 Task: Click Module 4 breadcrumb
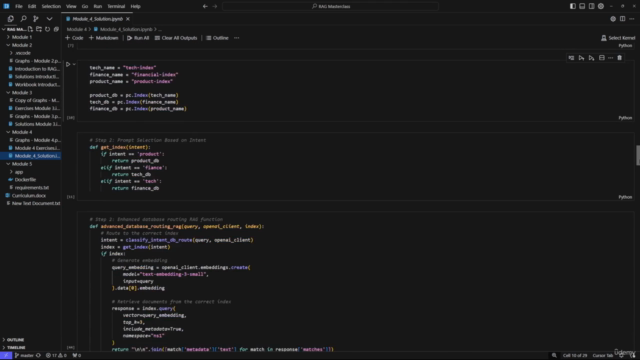76,29
